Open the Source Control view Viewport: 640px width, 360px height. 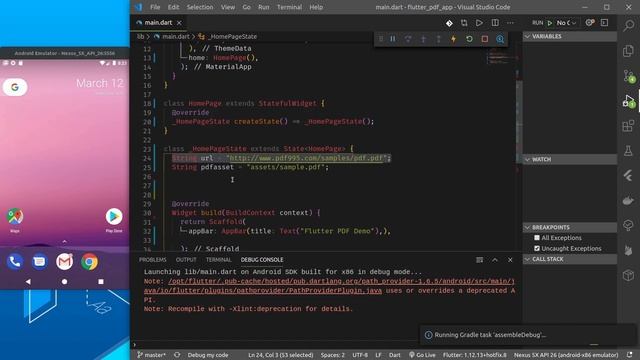click(x=629, y=76)
